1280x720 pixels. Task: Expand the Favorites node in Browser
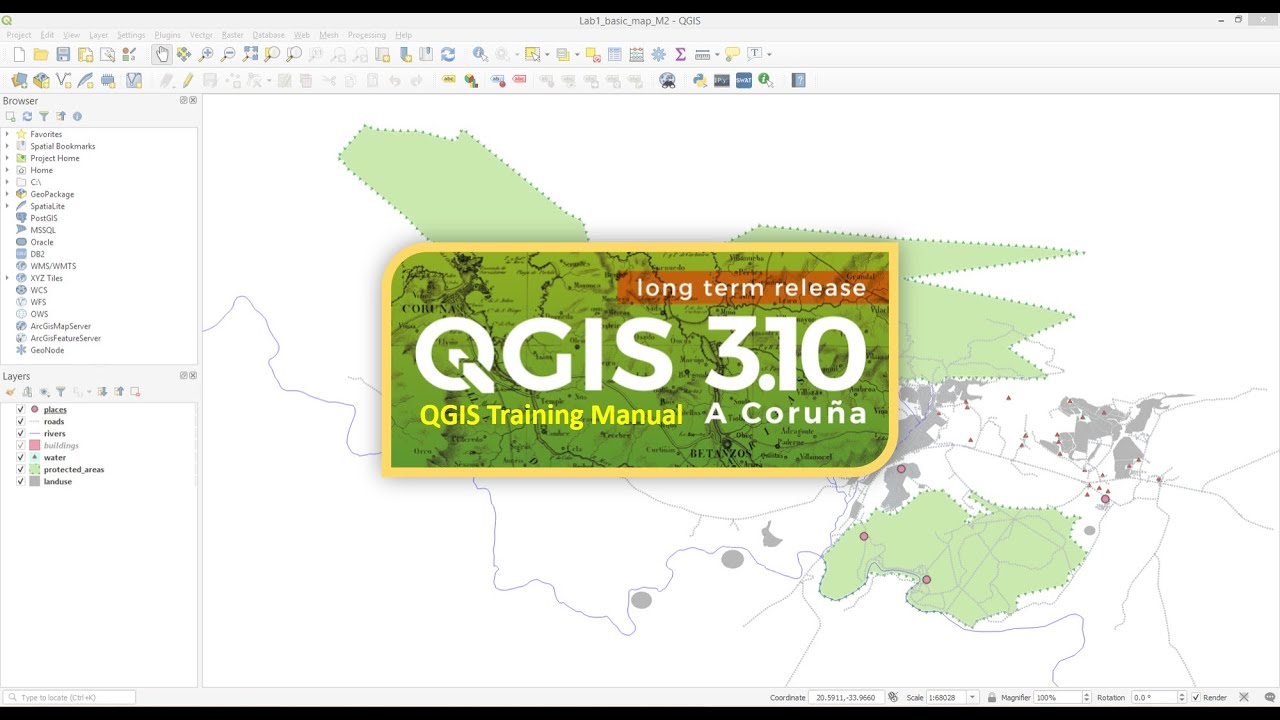(x=7, y=134)
